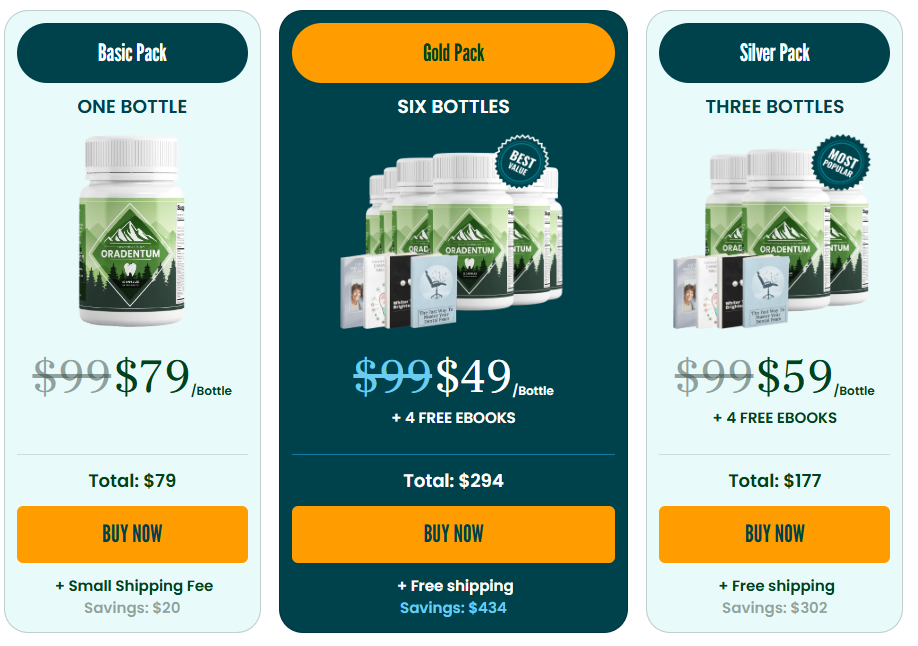Image resolution: width=918 pixels, height=646 pixels.
Task: Click the Total: $294 text
Action: coord(453,481)
